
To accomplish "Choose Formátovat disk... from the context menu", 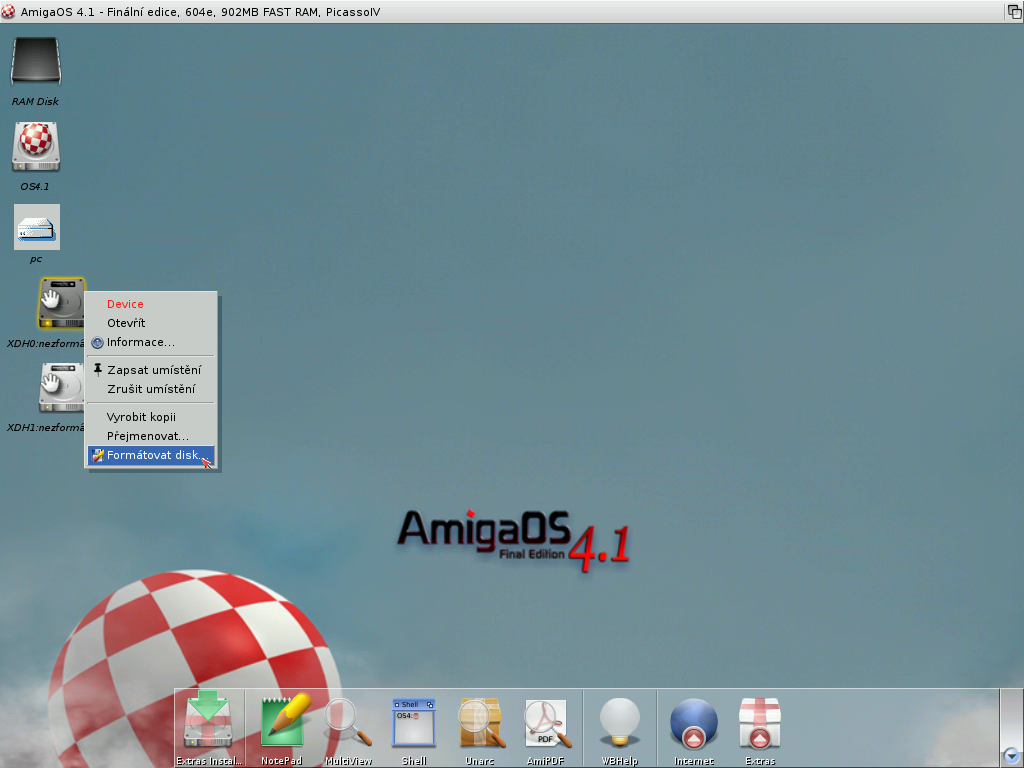I will [x=151, y=455].
